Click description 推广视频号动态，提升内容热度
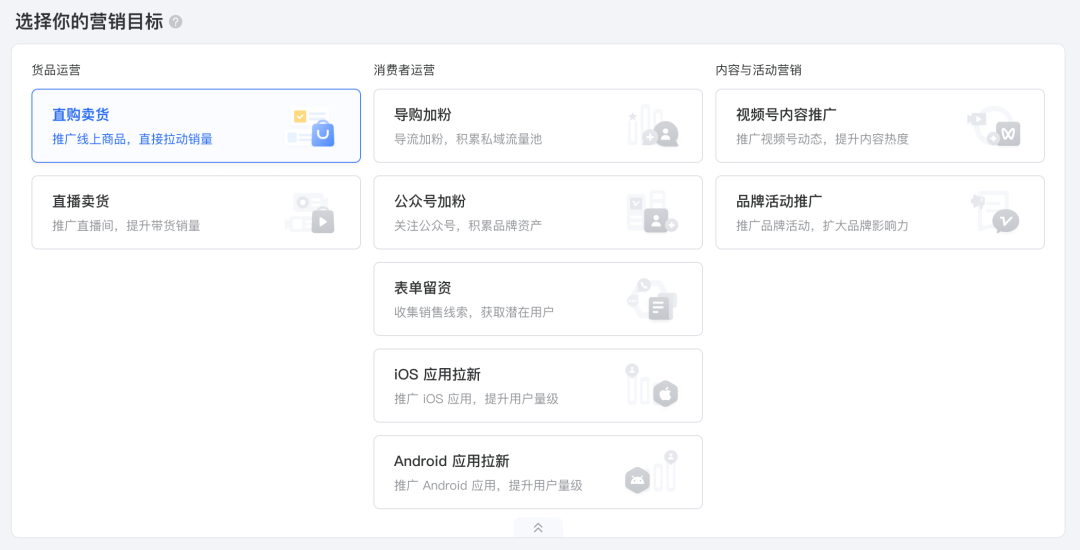Screen dimensions: 1080x550 [x=822, y=139]
